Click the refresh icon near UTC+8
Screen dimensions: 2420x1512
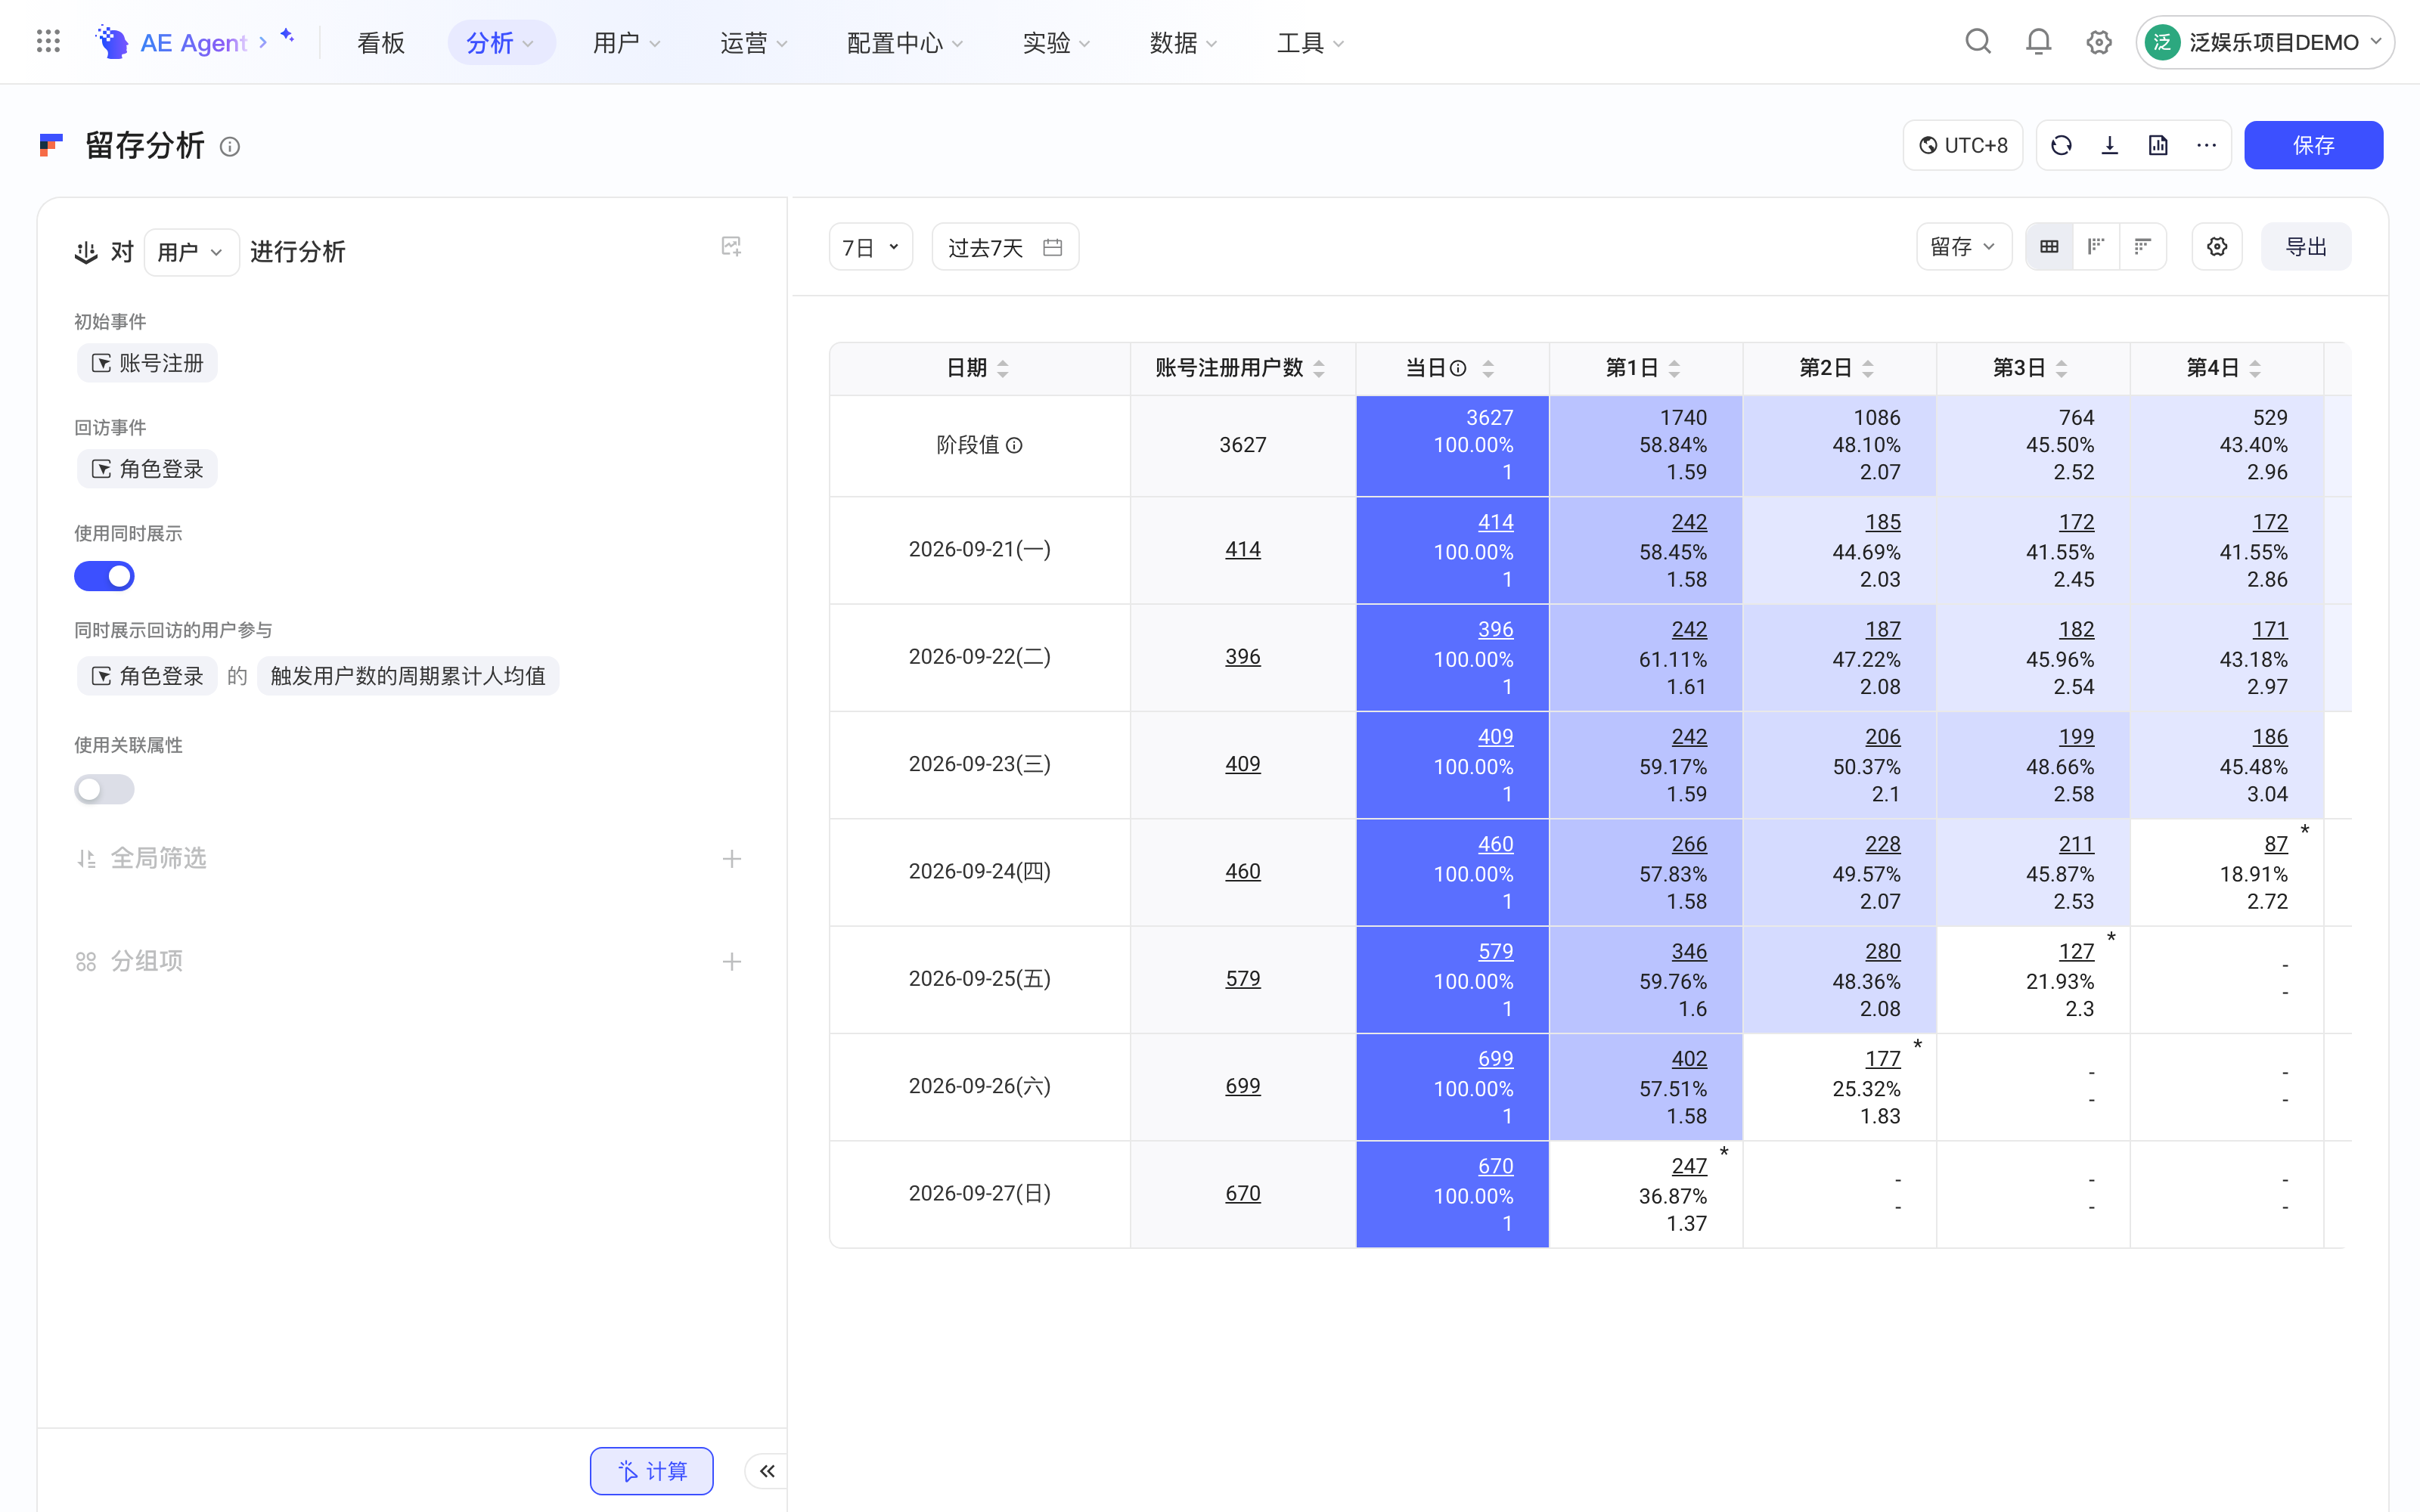coord(2061,146)
